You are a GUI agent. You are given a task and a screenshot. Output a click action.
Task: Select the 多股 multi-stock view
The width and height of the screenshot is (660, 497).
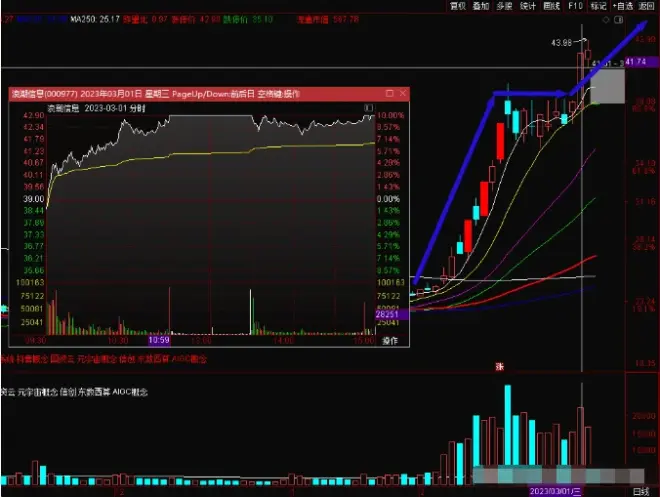(505, 5)
